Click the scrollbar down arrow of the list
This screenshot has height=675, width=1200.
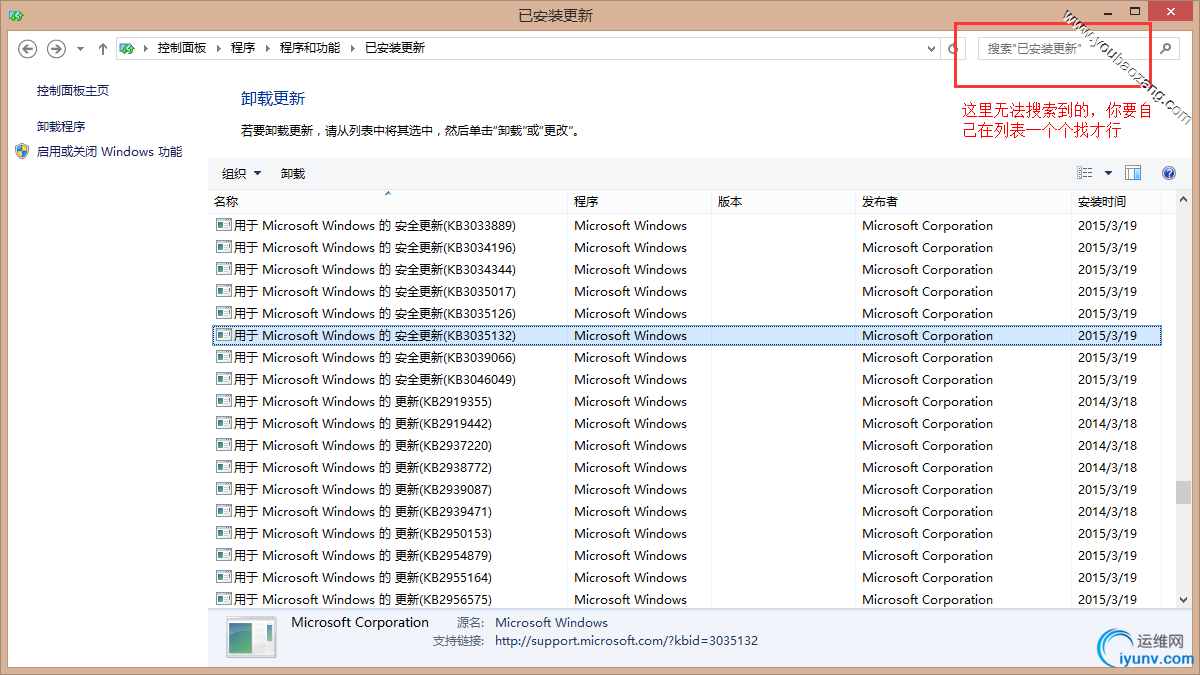(x=1183, y=598)
